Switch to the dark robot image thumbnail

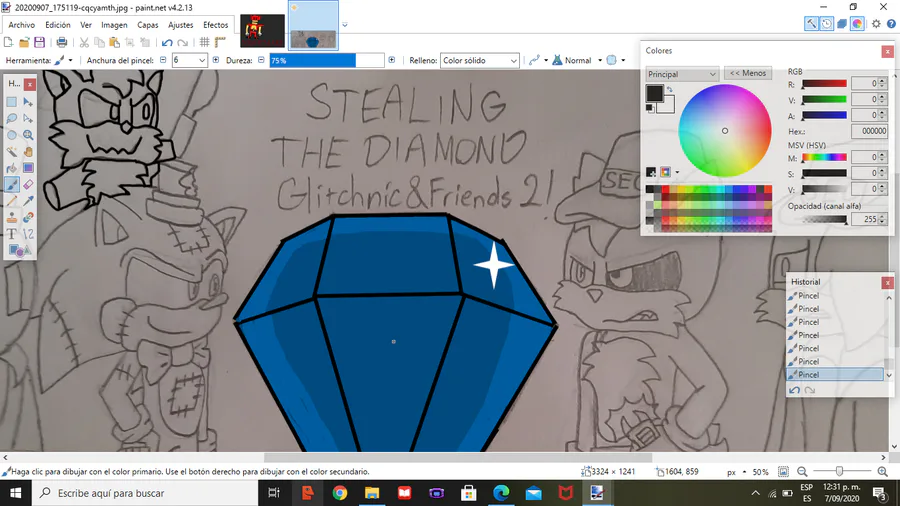tap(262, 31)
